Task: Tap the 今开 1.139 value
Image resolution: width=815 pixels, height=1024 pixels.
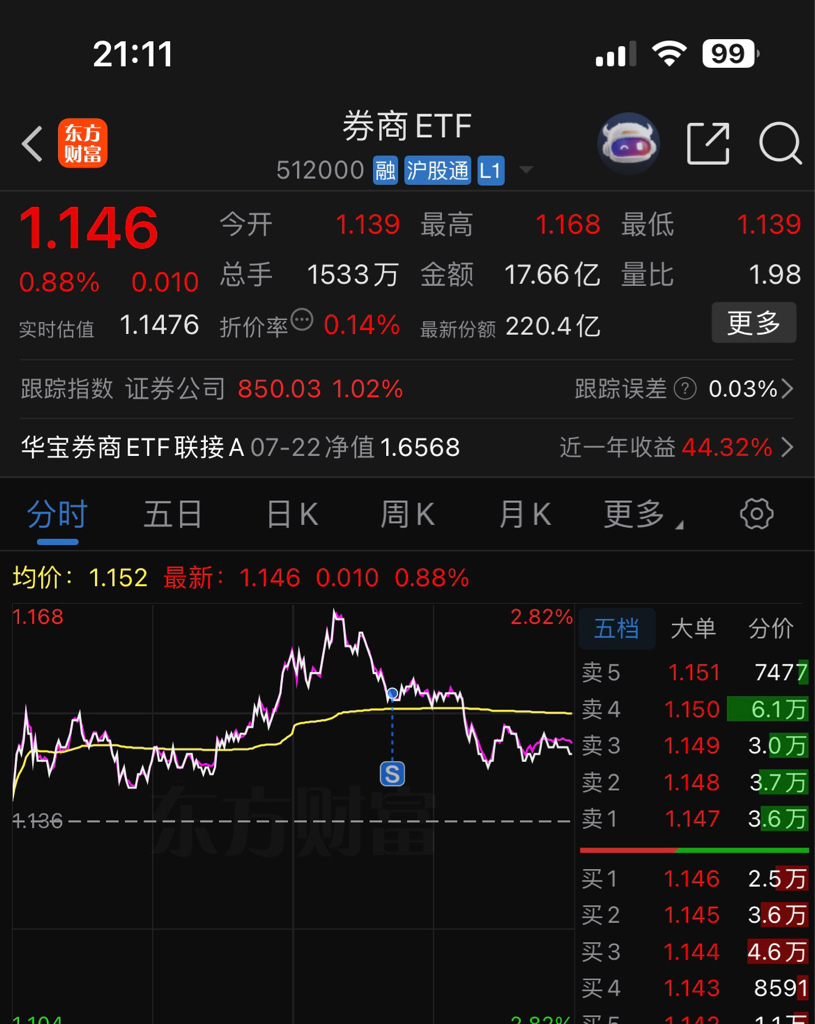Action: [368, 225]
